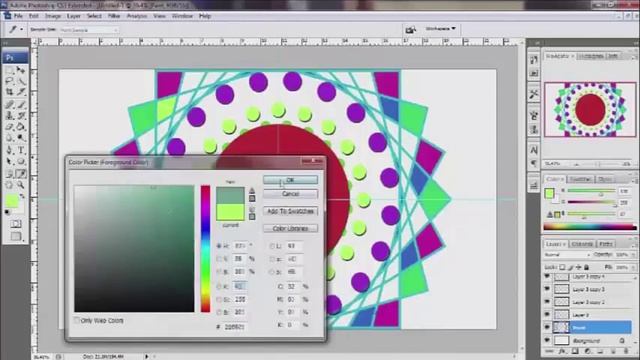
Task: Select the Crop tool
Action: coord(9,92)
